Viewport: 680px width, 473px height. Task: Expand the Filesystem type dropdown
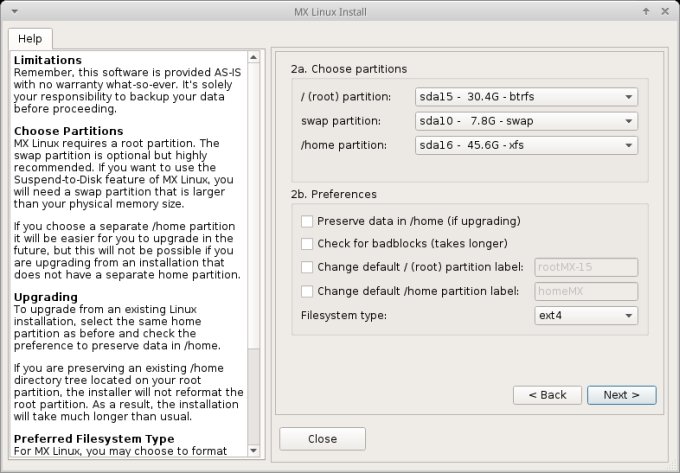(x=586, y=315)
